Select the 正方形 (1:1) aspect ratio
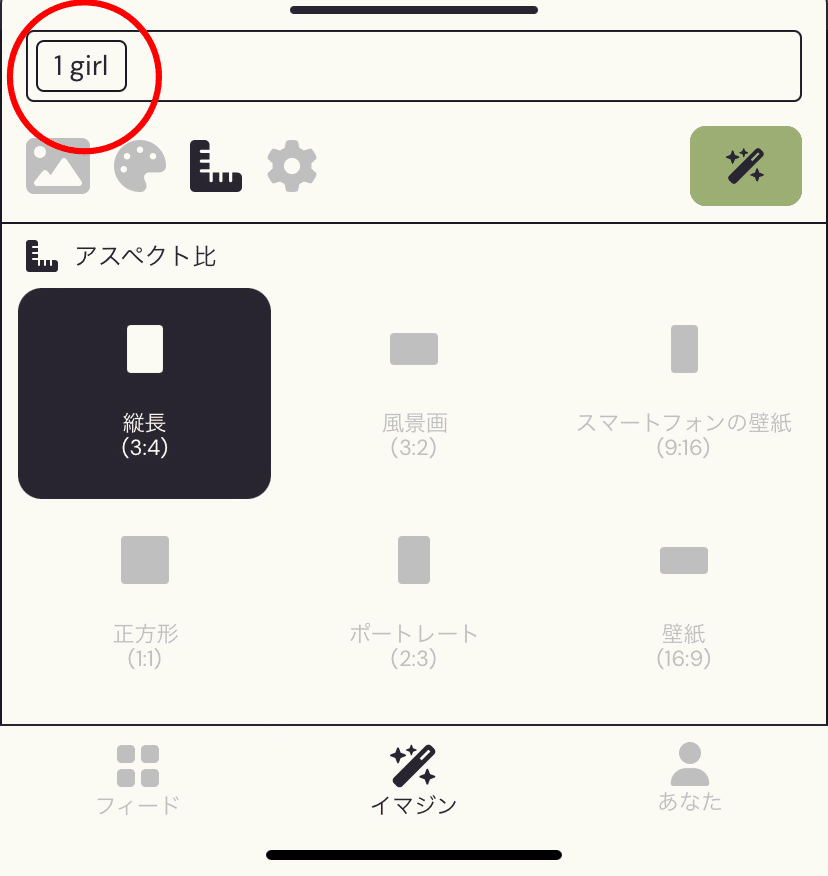Screen dimensions: 828x876 [x=145, y=604]
